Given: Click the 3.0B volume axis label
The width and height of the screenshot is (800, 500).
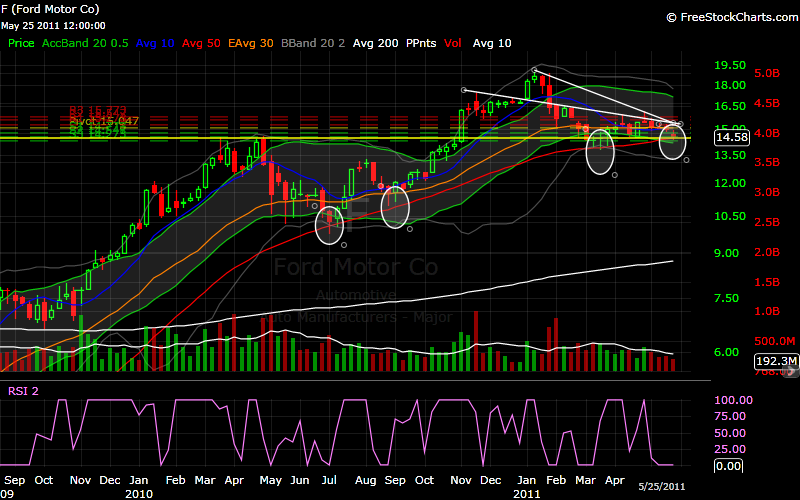Looking at the screenshot, I should [x=767, y=192].
